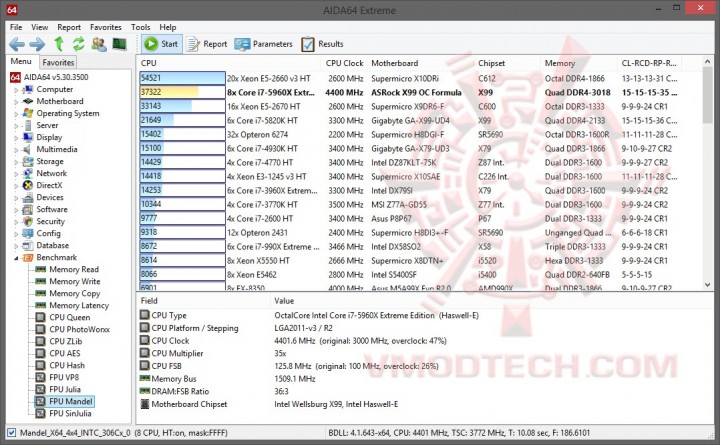Expand the Network tree node
The image size is (720, 445).
16,174
